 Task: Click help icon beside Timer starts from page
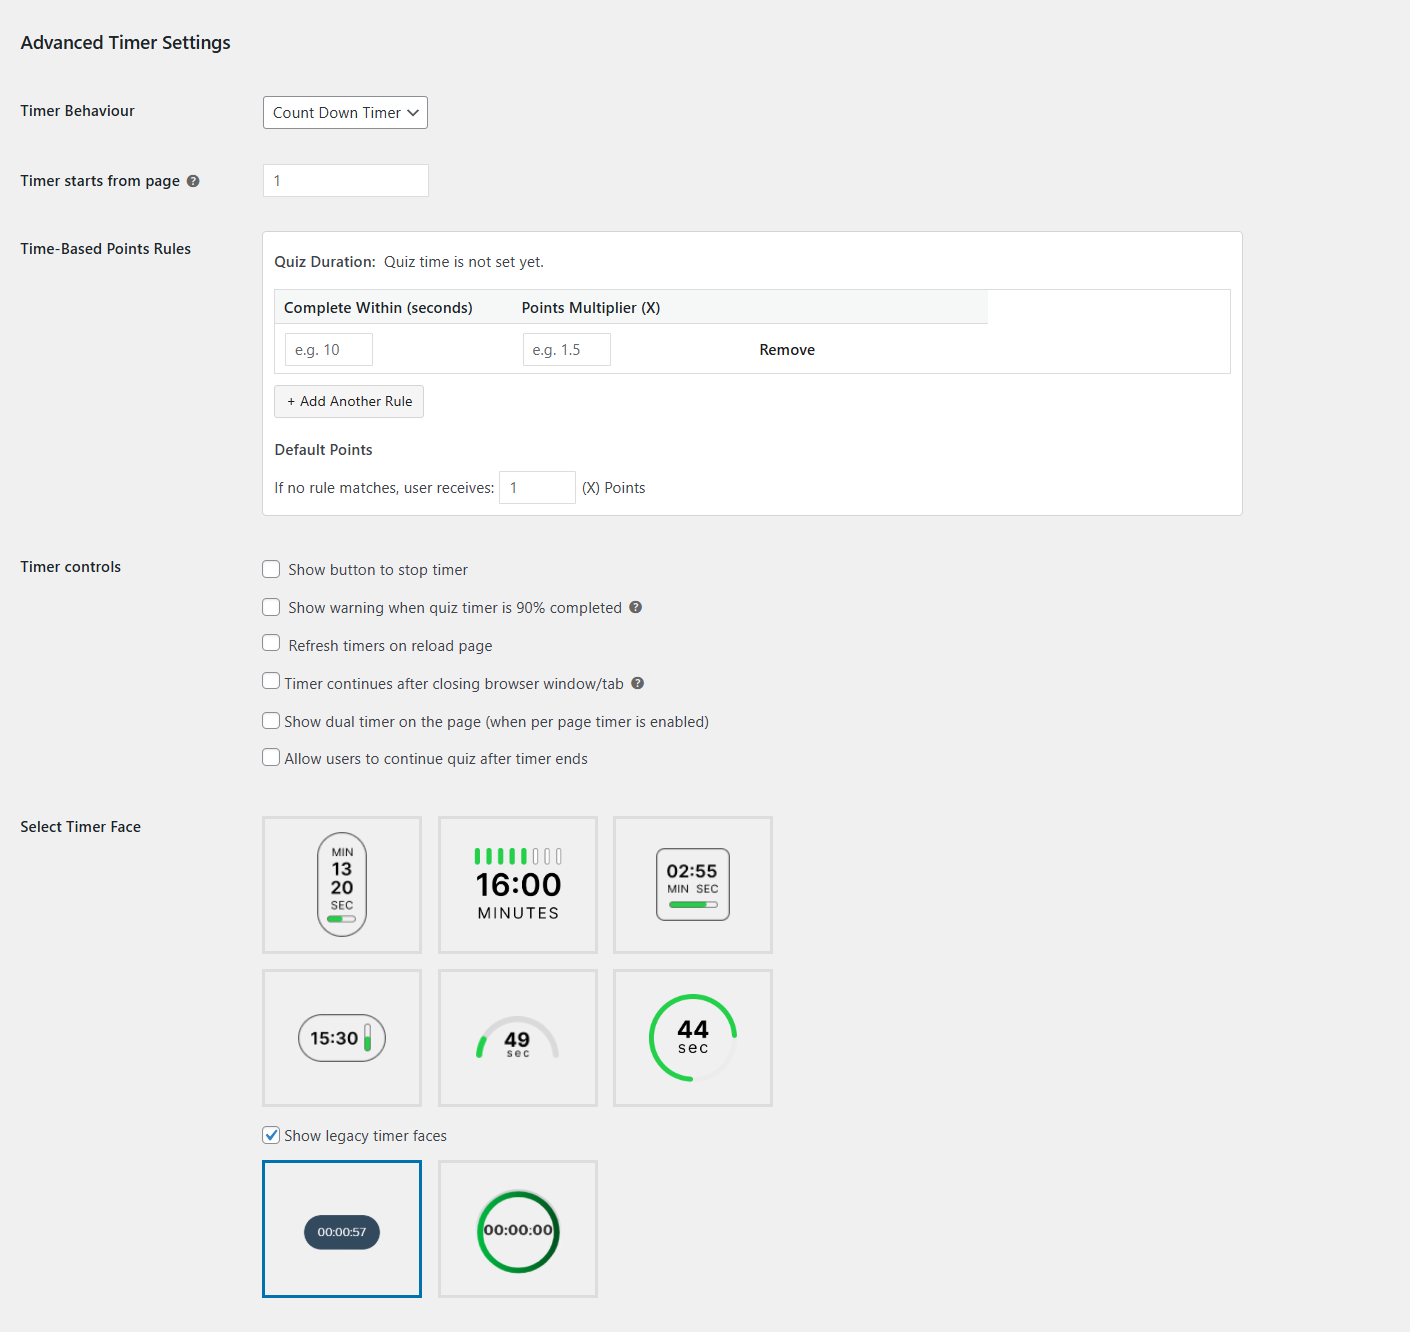point(193,181)
